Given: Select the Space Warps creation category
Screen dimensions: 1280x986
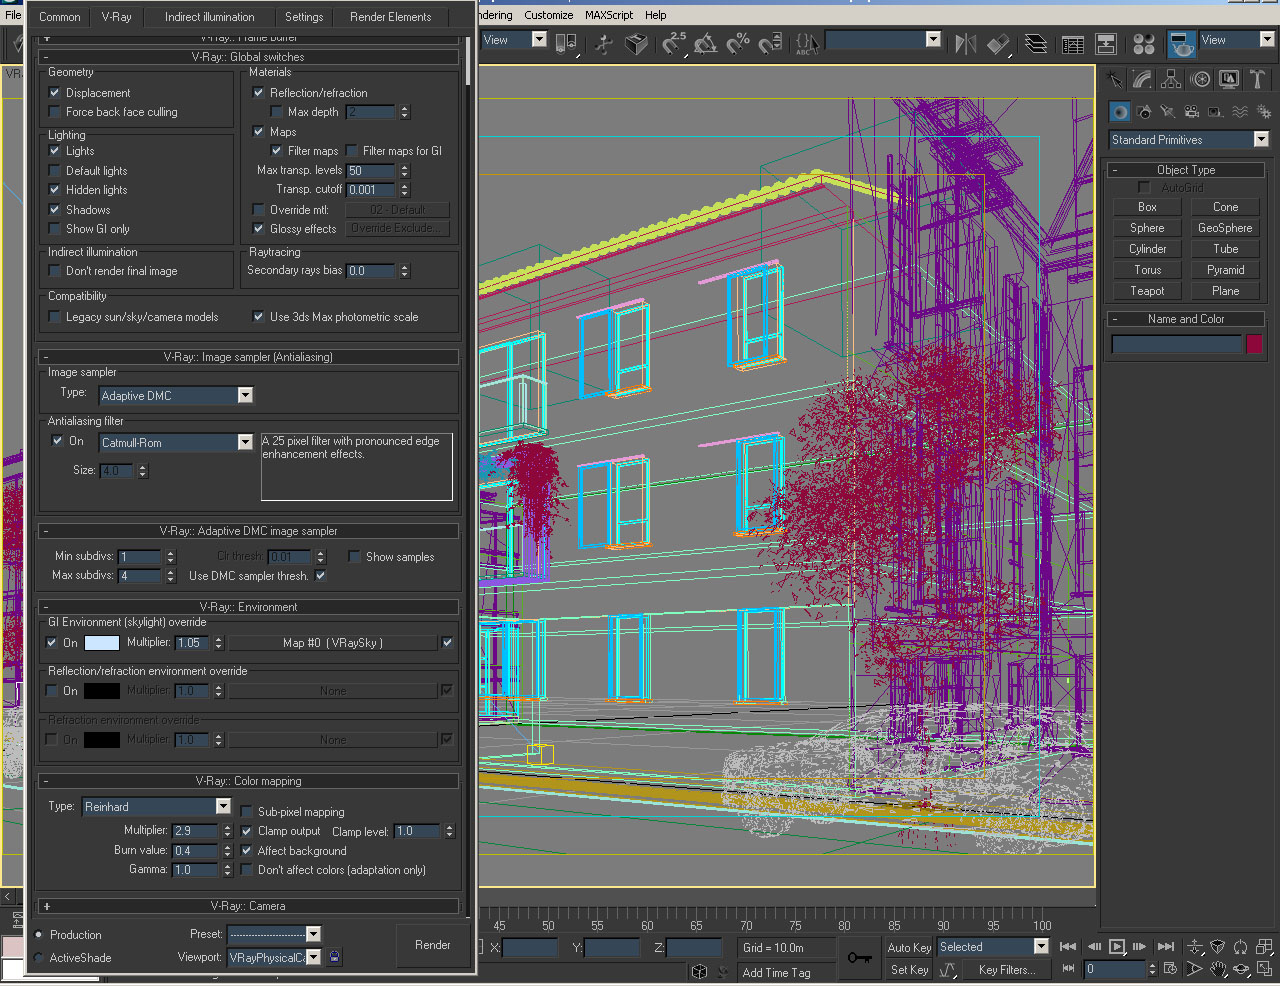Looking at the screenshot, I should tap(1240, 112).
